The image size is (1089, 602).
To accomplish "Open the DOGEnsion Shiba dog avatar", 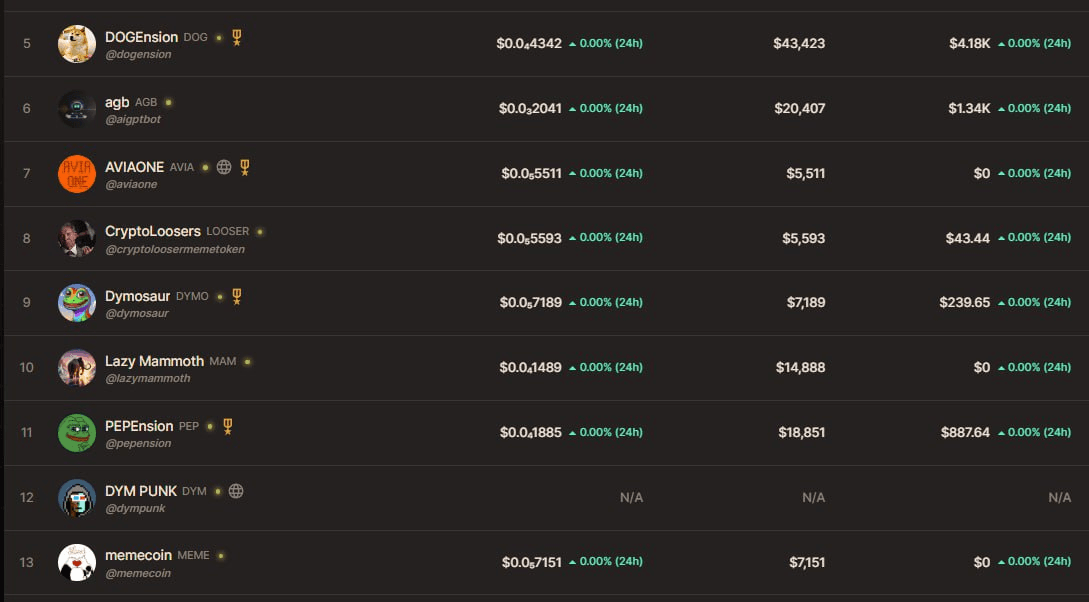I will (x=77, y=44).
